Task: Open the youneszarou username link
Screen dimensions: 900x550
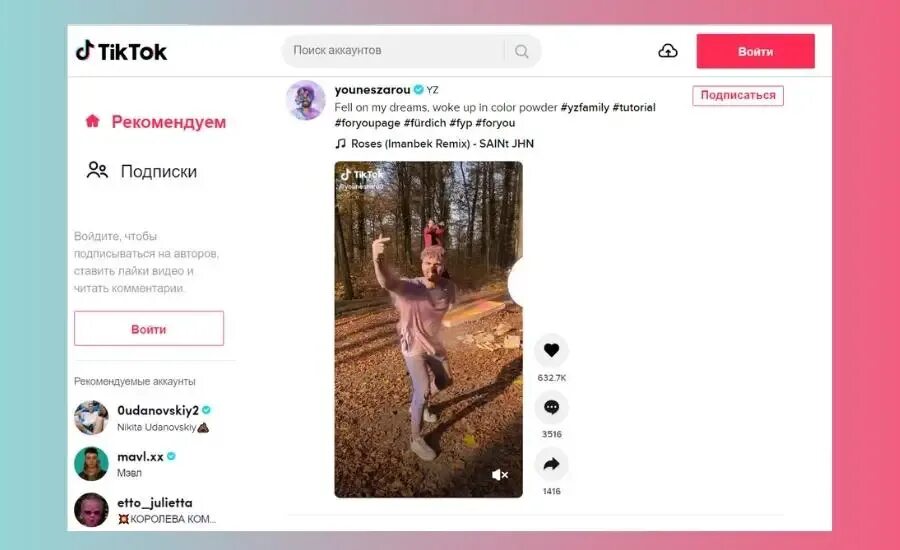Action: point(372,90)
